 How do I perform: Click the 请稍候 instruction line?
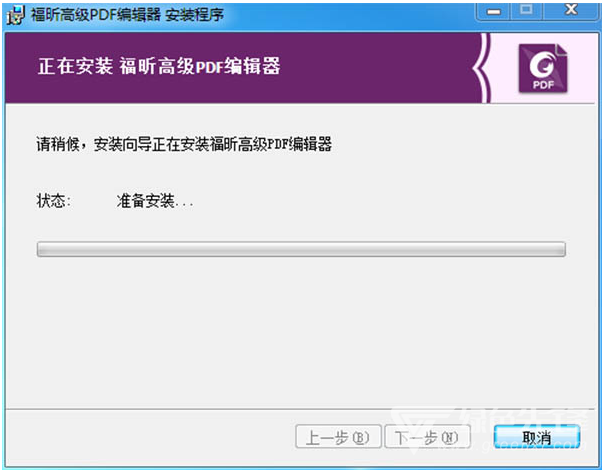coord(184,144)
